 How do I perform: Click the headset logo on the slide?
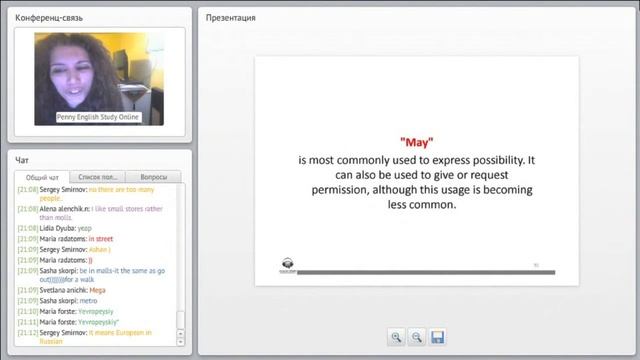point(288,265)
